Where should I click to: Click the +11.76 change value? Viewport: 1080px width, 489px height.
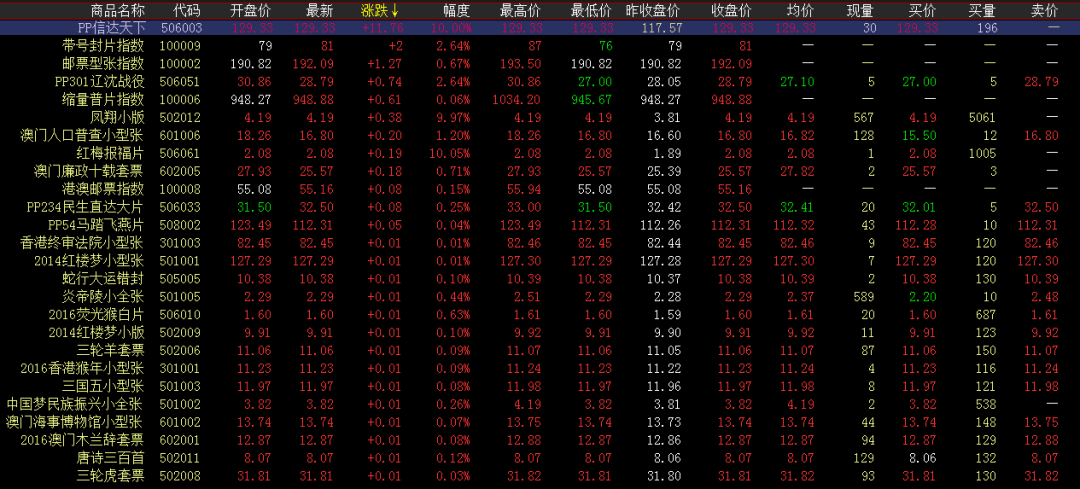[x=380, y=28]
